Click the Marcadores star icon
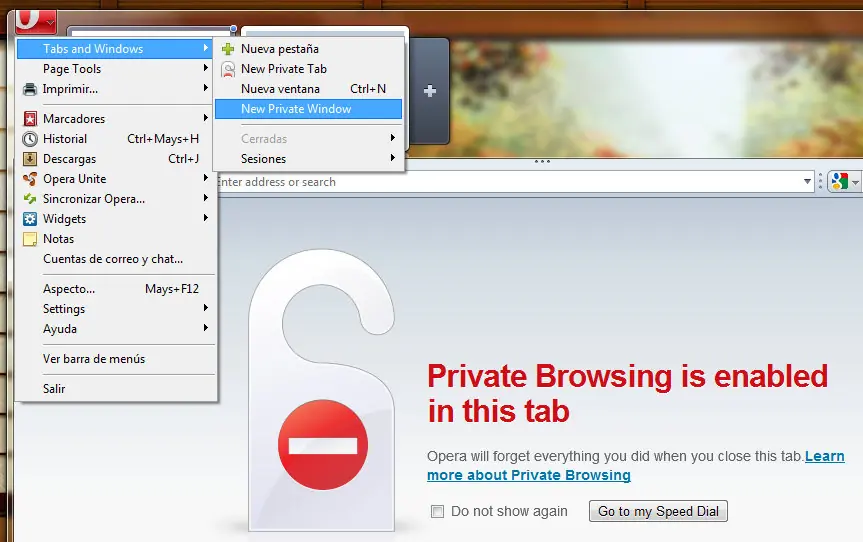This screenshot has width=863, height=542. coord(30,119)
